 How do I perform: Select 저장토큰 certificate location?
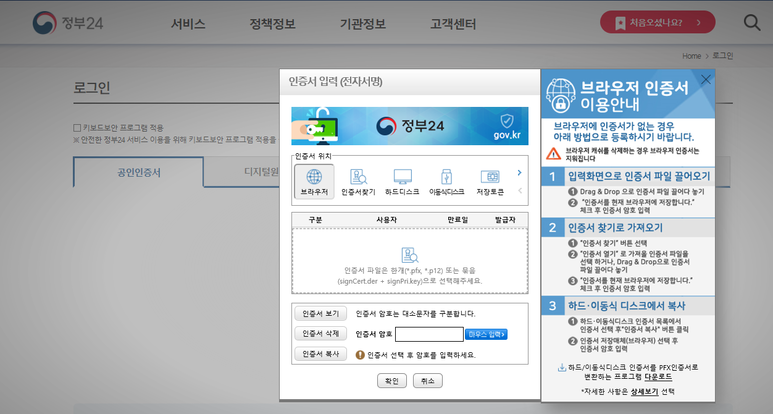[490, 182]
